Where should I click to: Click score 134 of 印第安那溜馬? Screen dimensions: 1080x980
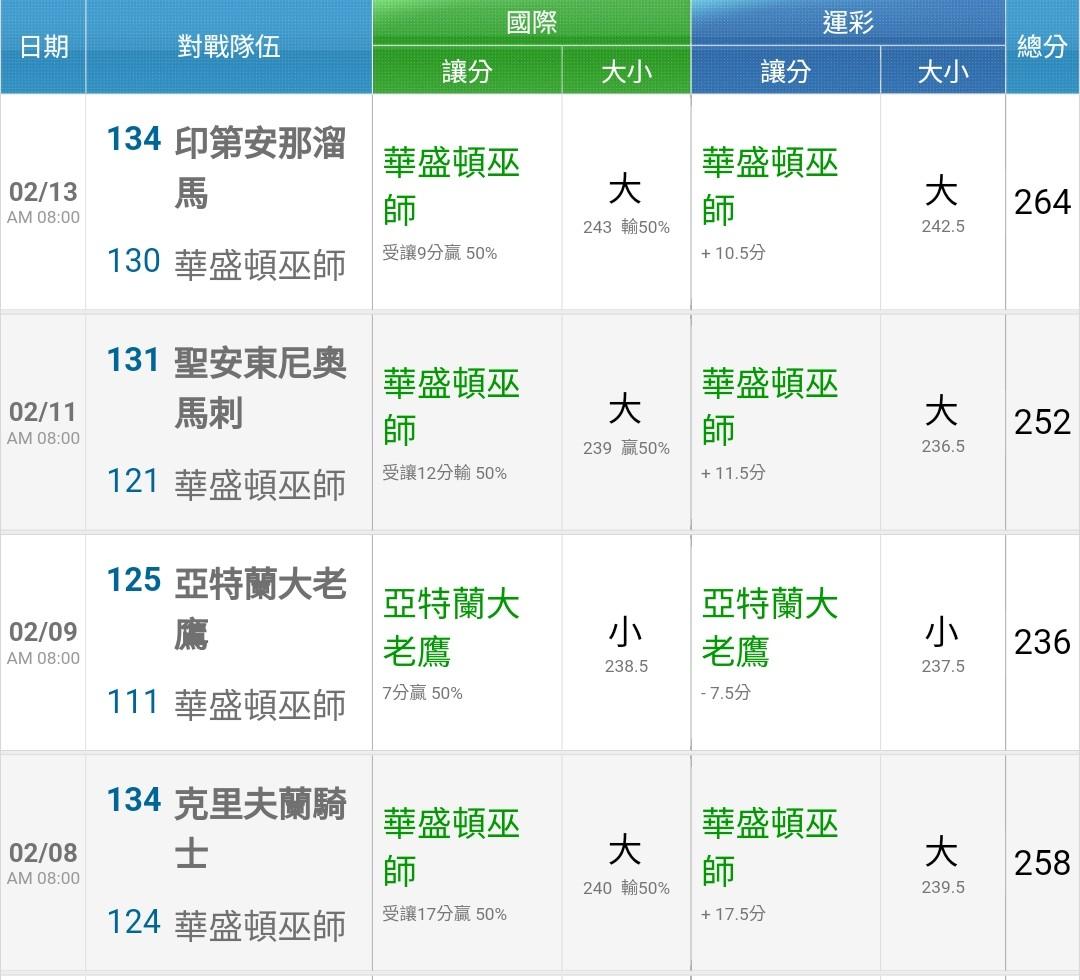point(134,139)
